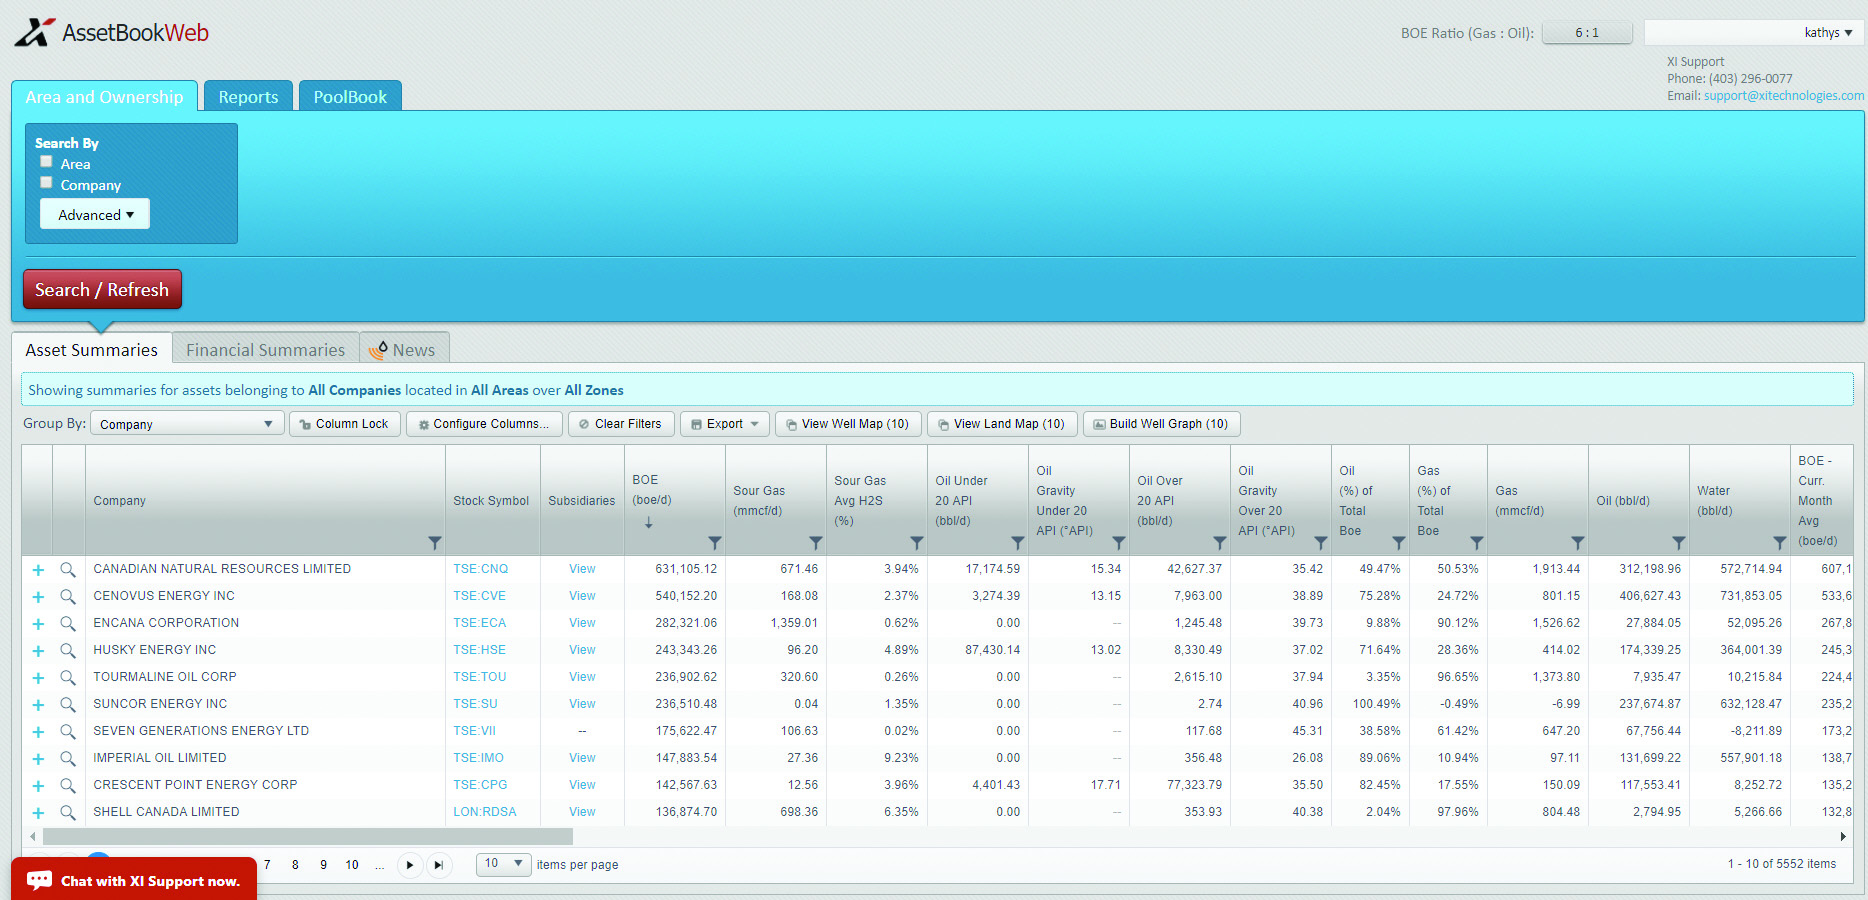This screenshot has width=1868, height=900.
Task: Switch to the Financial Summaries tab
Action: tap(265, 349)
